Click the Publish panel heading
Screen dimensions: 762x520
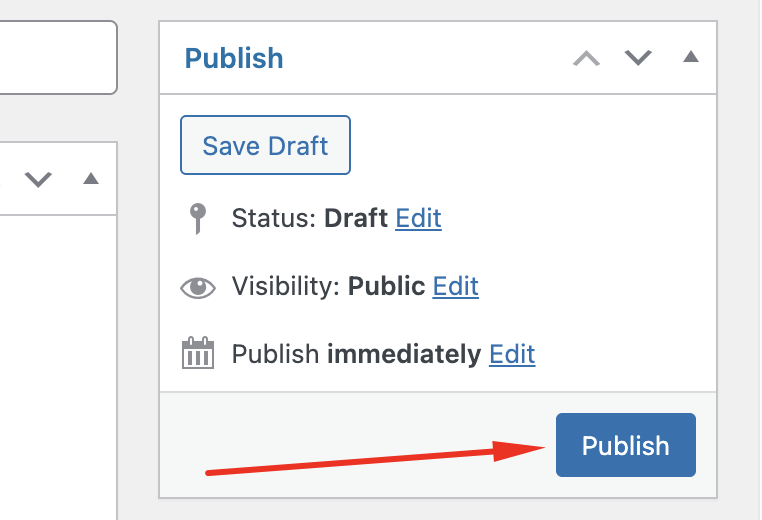point(234,58)
